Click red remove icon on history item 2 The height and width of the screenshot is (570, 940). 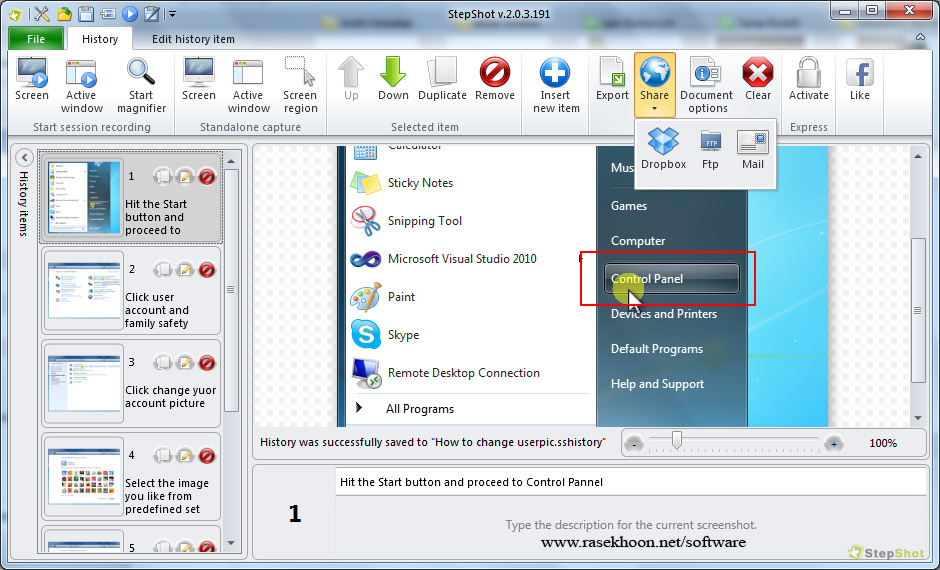coord(207,269)
